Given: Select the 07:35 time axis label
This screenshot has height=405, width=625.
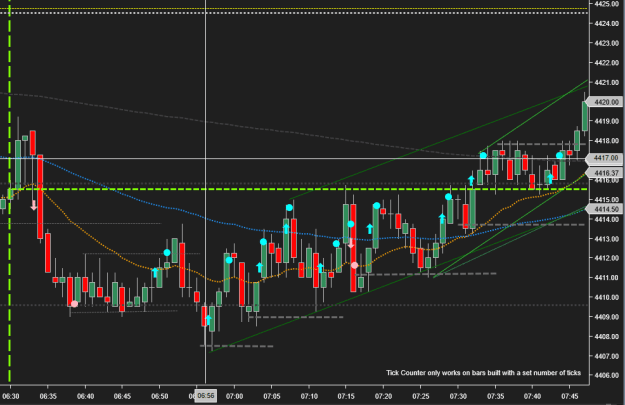Looking at the screenshot, I should coord(495,396).
